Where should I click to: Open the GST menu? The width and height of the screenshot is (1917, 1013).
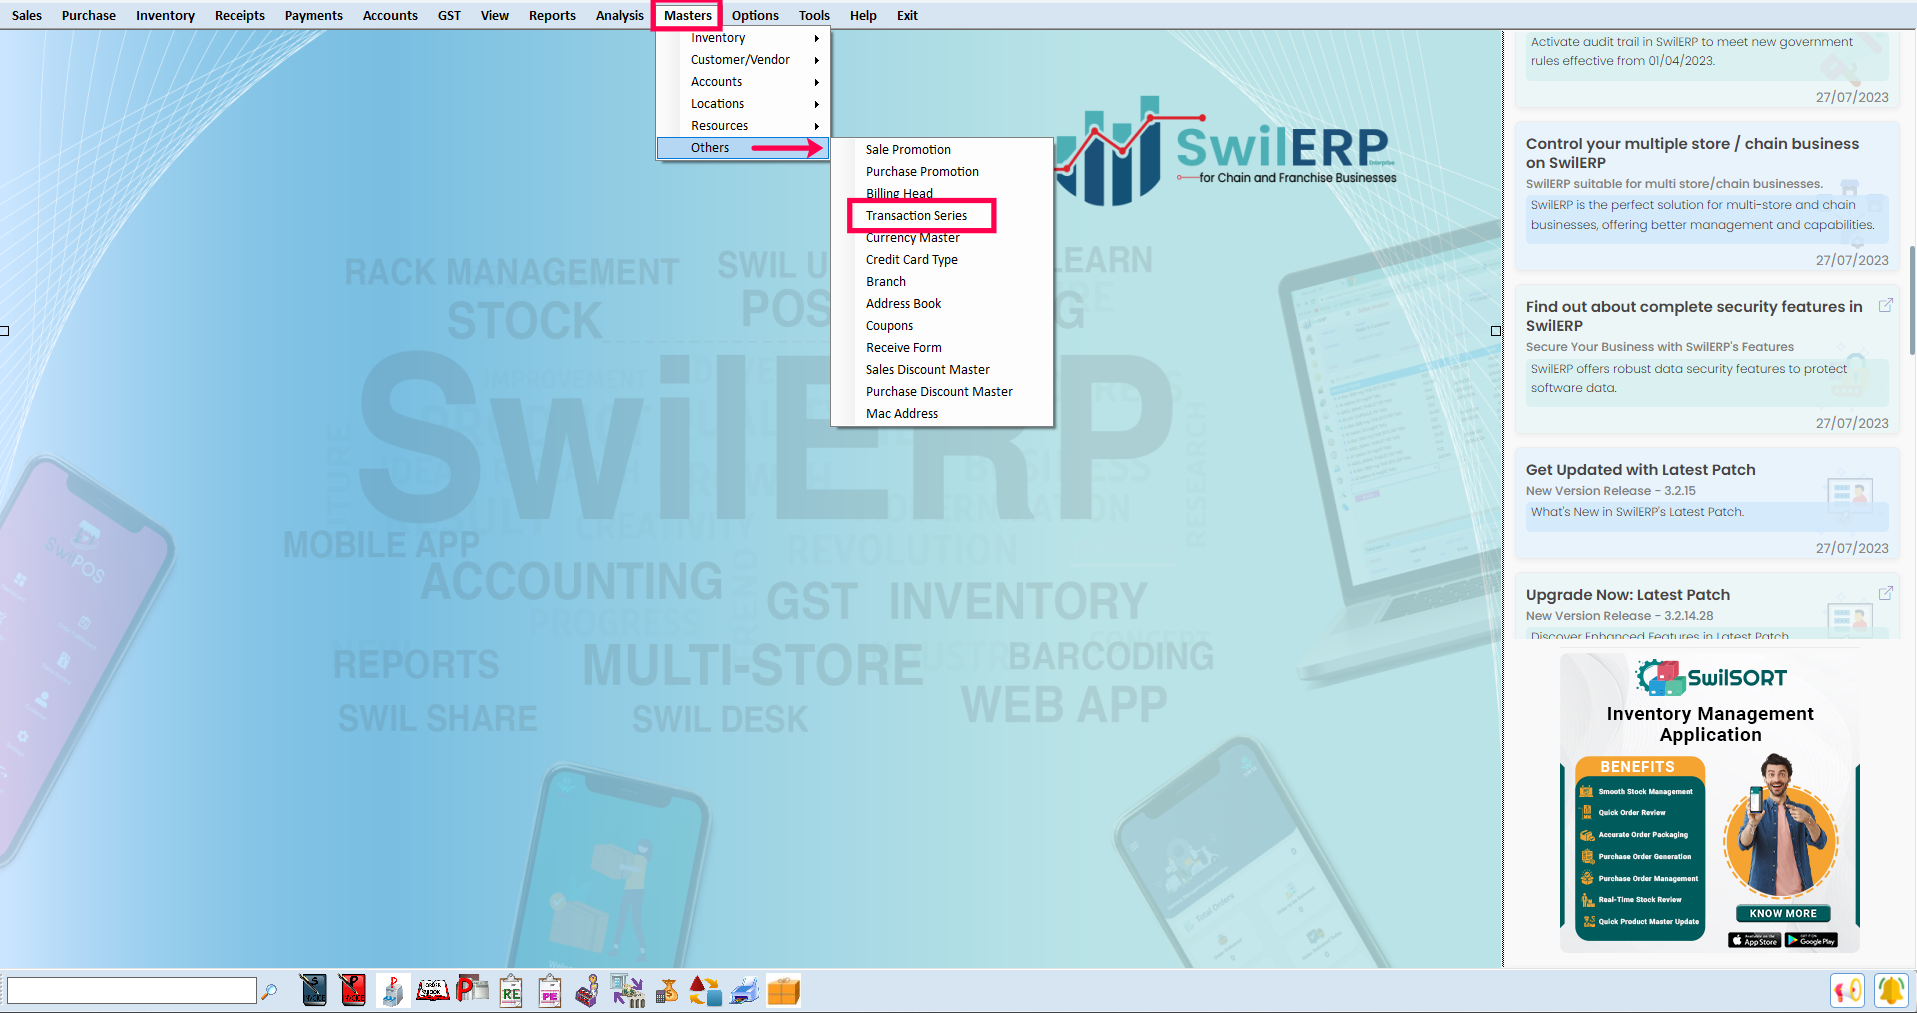[x=449, y=15]
